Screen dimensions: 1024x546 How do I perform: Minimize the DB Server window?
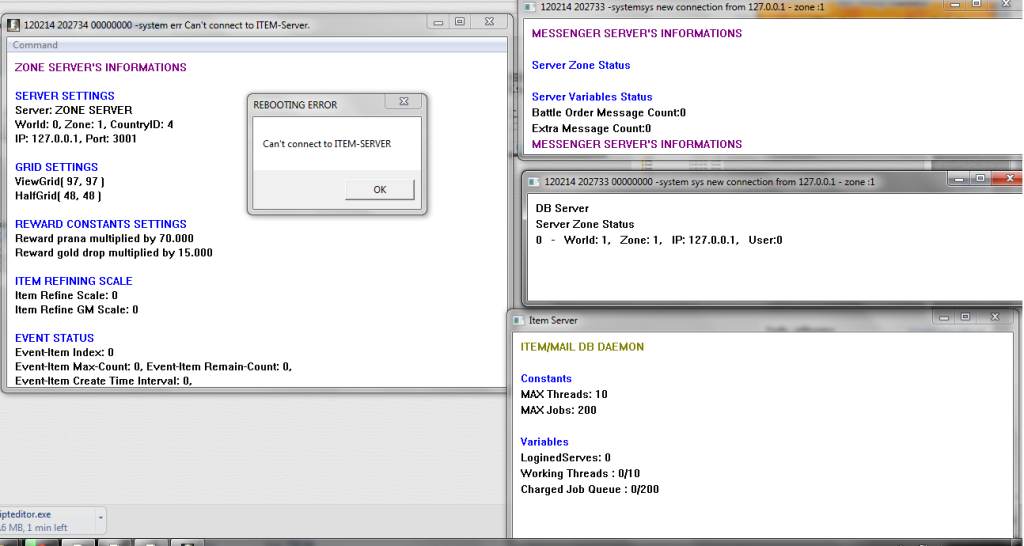tap(957, 178)
